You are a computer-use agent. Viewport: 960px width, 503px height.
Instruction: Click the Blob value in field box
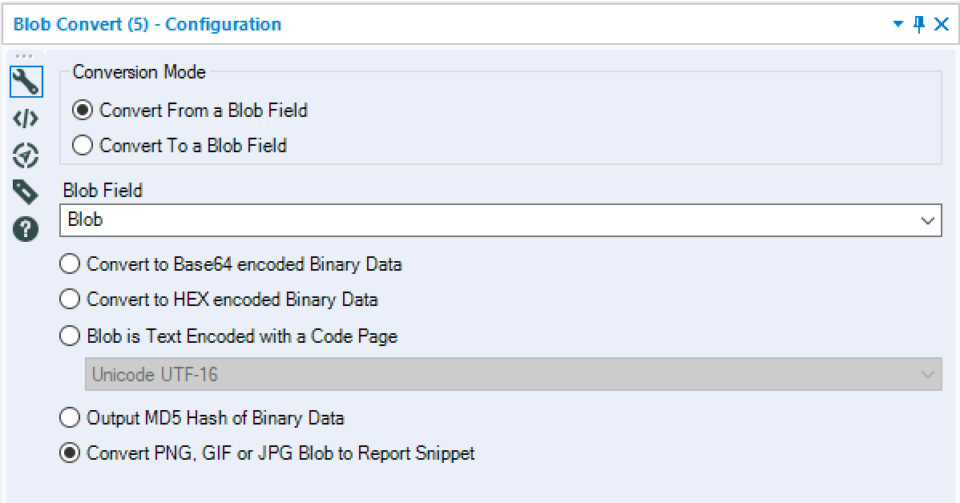[86, 220]
